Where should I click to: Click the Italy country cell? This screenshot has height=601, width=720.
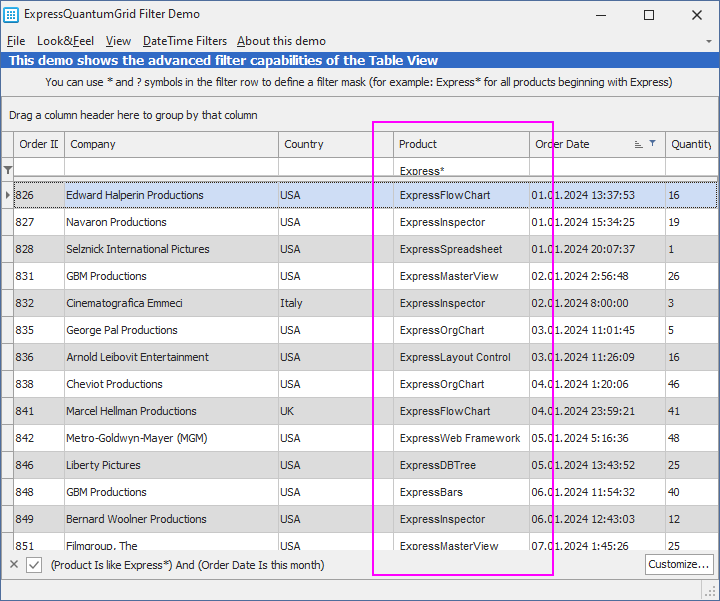pyautogui.click(x=336, y=303)
